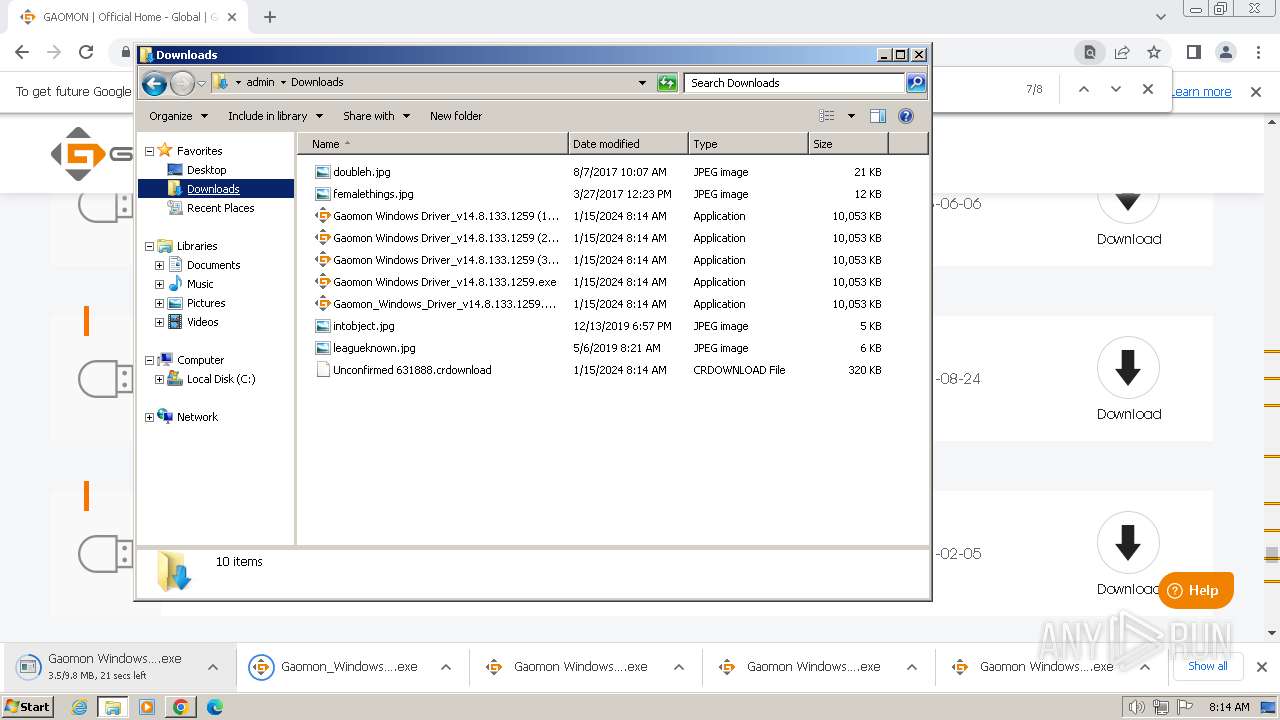Open address bar history dropdown
This screenshot has width=1280, height=720.
tap(642, 83)
